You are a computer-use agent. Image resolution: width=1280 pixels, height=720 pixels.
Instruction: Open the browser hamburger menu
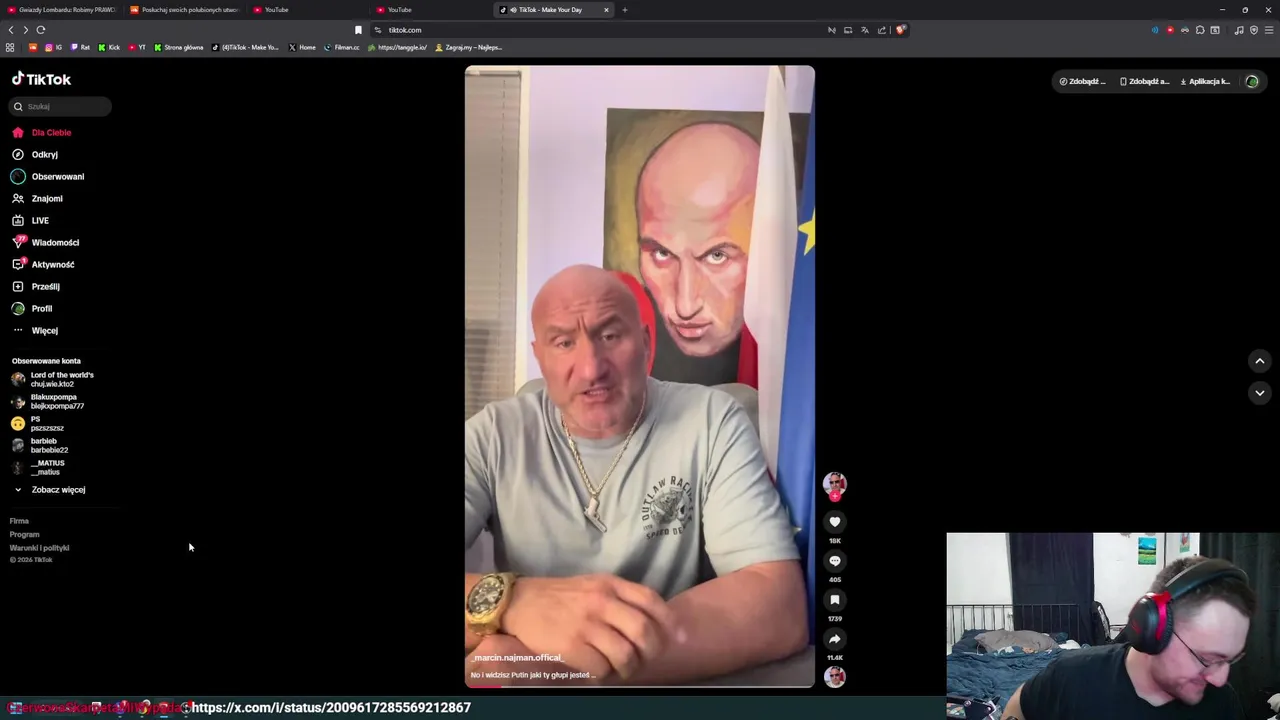tap(1269, 30)
